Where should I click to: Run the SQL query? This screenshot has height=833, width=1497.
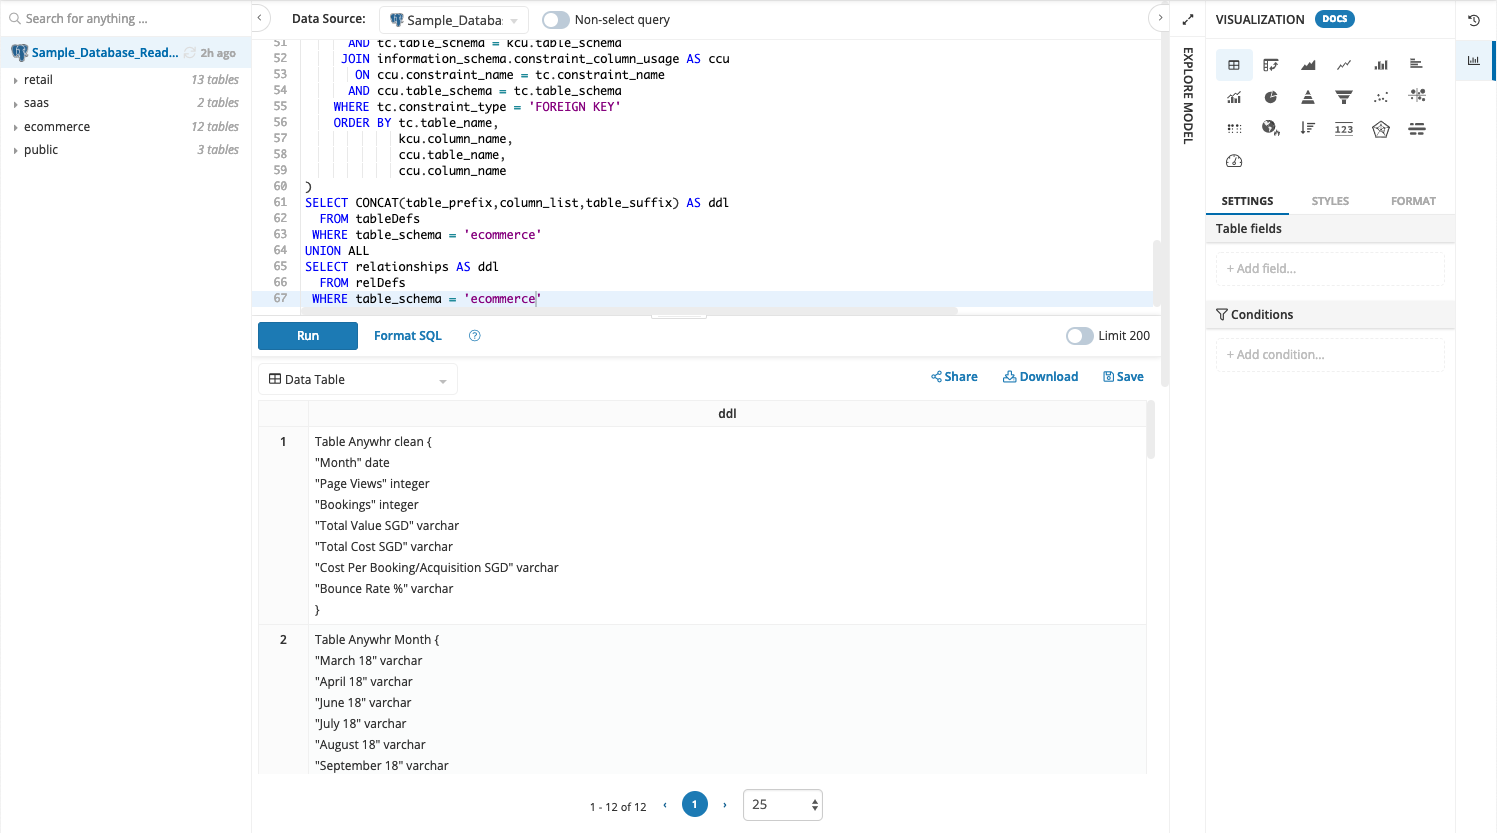click(307, 336)
